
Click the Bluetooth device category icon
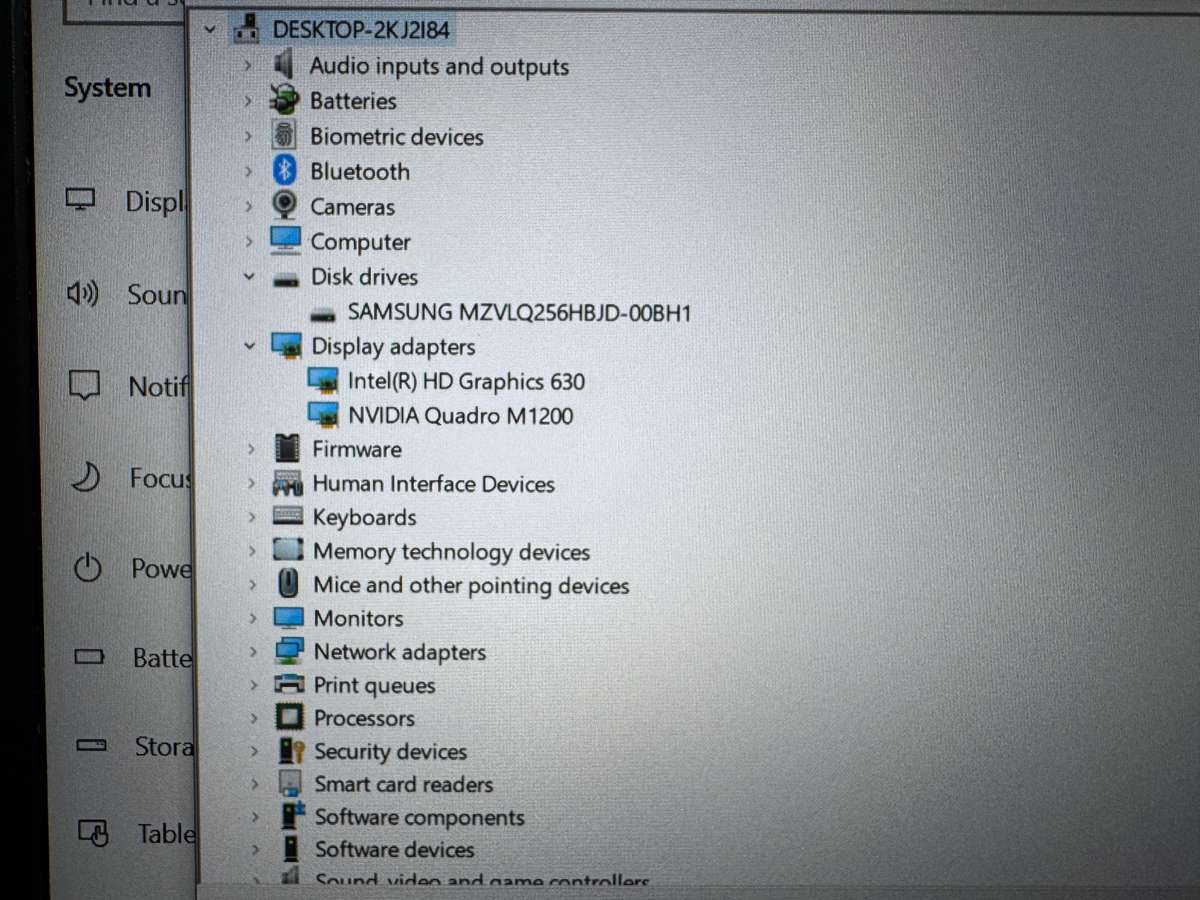point(285,171)
